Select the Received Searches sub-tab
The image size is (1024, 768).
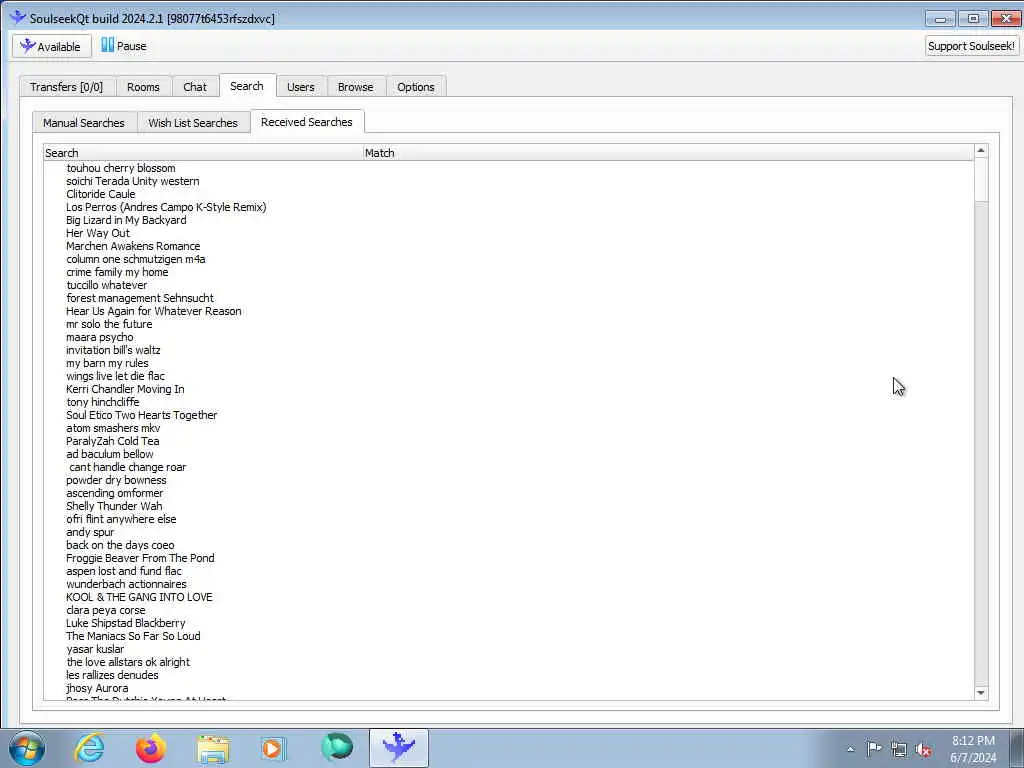click(306, 121)
